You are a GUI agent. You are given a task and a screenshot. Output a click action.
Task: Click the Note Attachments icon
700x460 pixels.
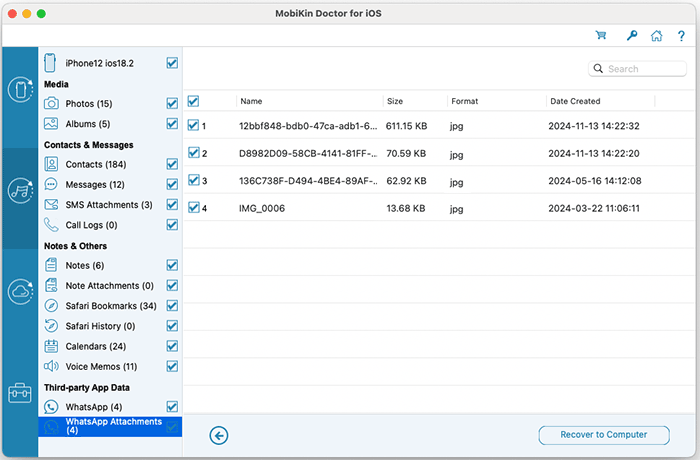point(51,285)
